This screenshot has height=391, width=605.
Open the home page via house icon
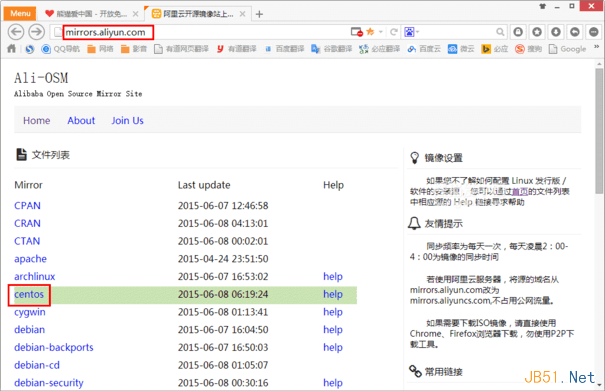click(x=12, y=49)
